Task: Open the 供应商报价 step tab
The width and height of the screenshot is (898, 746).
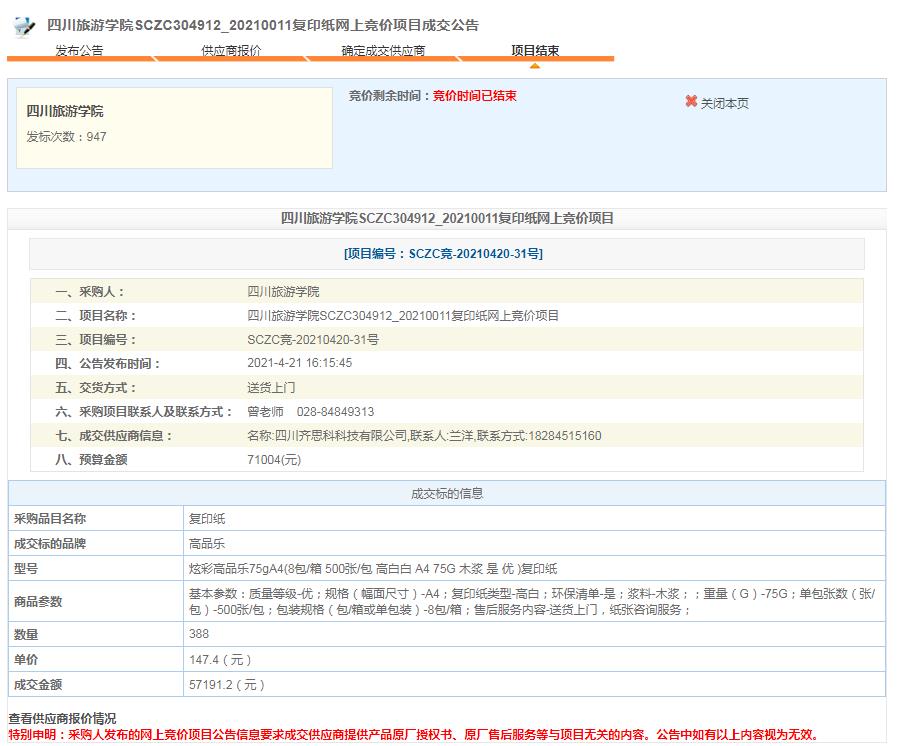Action: point(231,50)
